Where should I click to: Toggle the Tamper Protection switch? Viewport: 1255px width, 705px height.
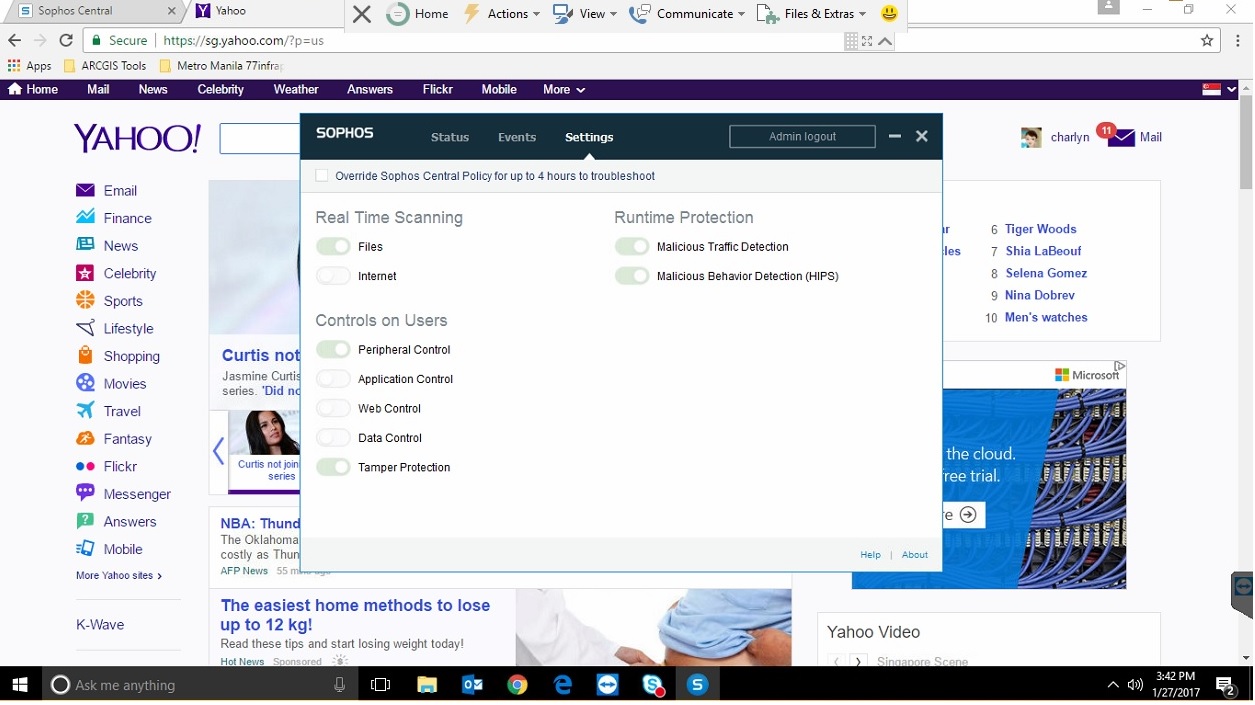point(333,467)
